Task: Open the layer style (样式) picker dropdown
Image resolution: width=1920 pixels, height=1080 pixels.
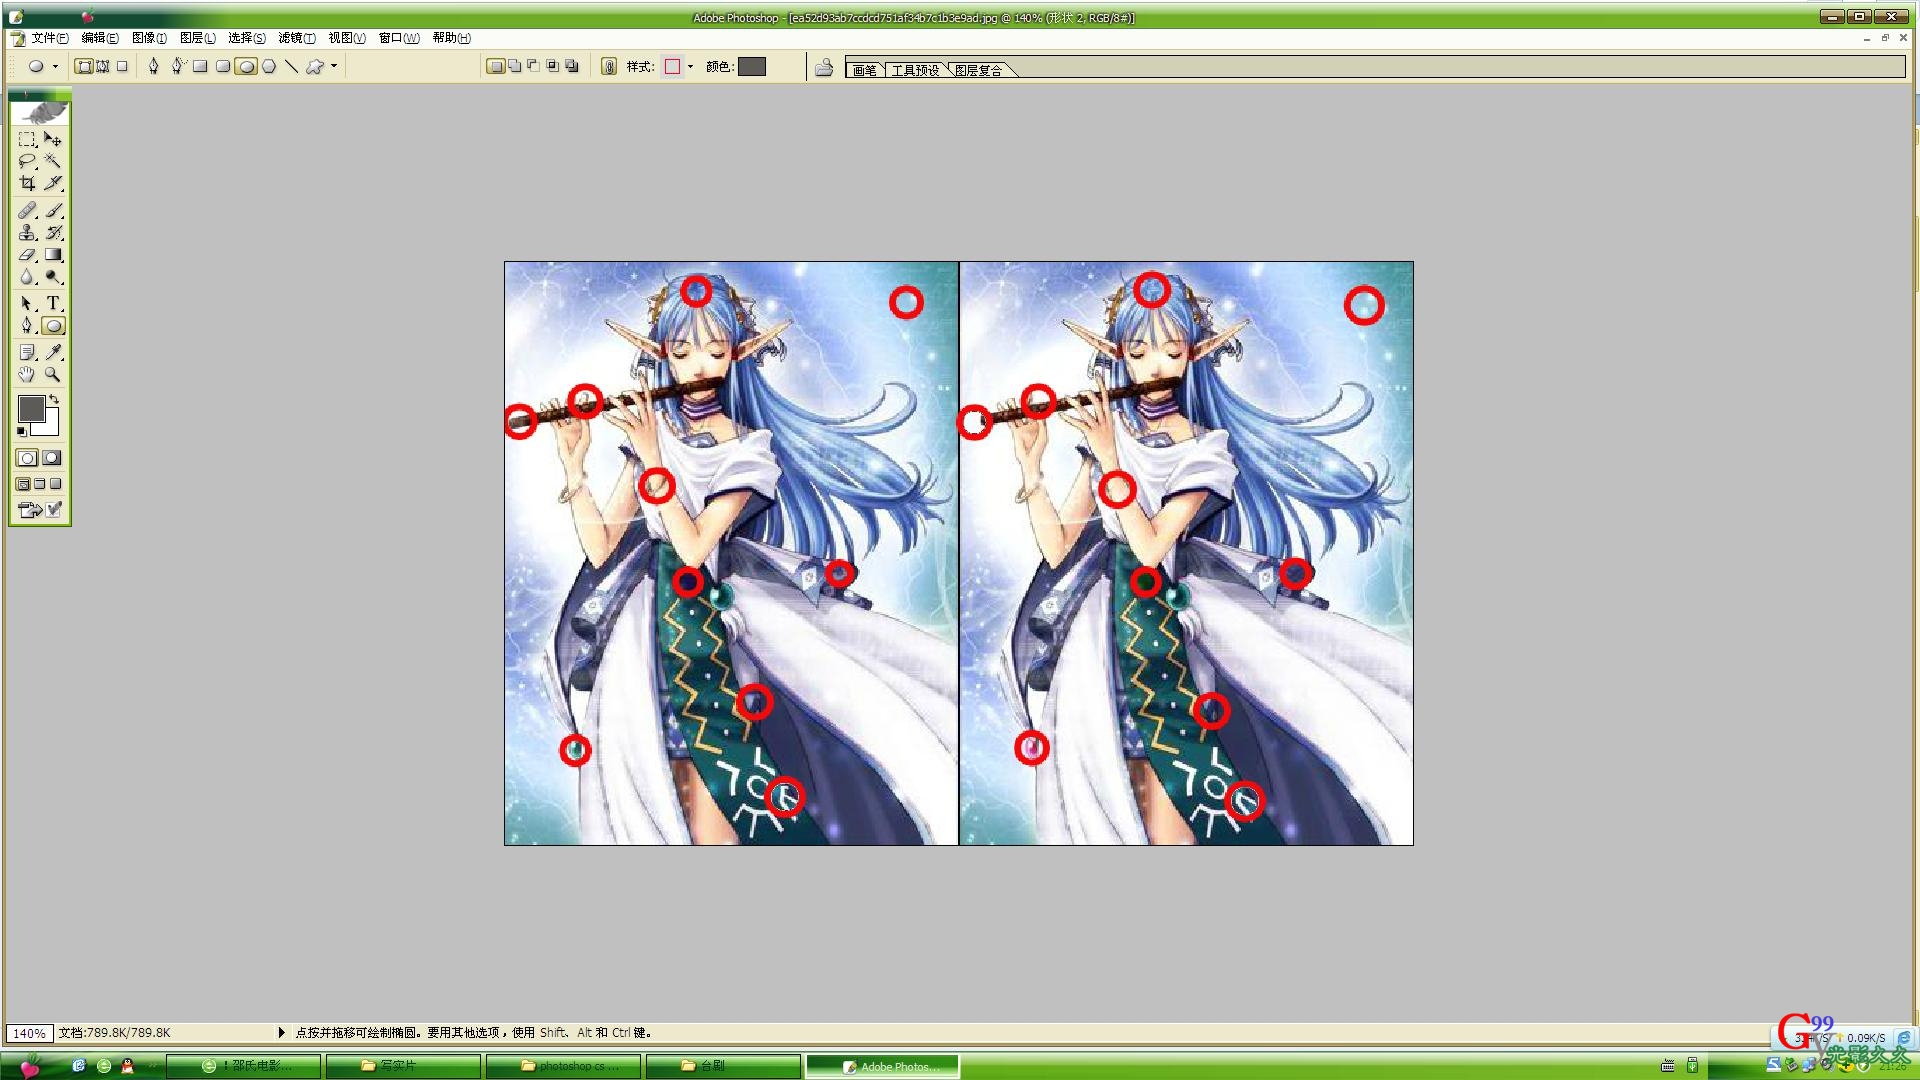Action: [690, 67]
